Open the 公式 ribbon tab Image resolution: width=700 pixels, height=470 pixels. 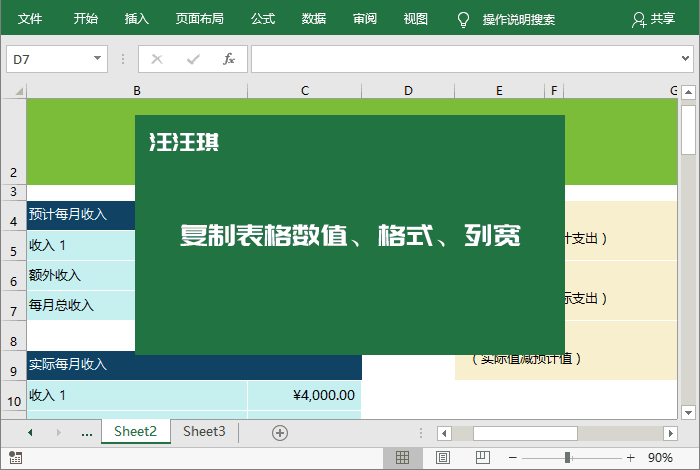coord(263,19)
